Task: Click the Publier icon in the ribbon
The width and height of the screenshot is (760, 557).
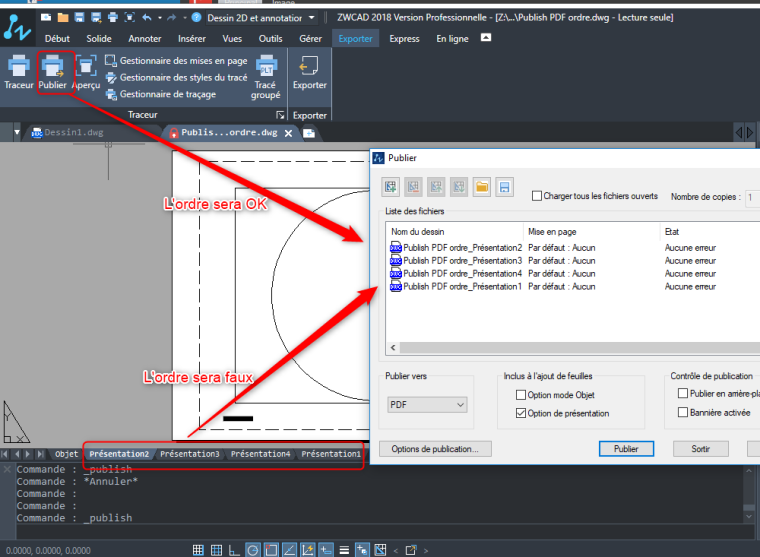Action: point(52,66)
